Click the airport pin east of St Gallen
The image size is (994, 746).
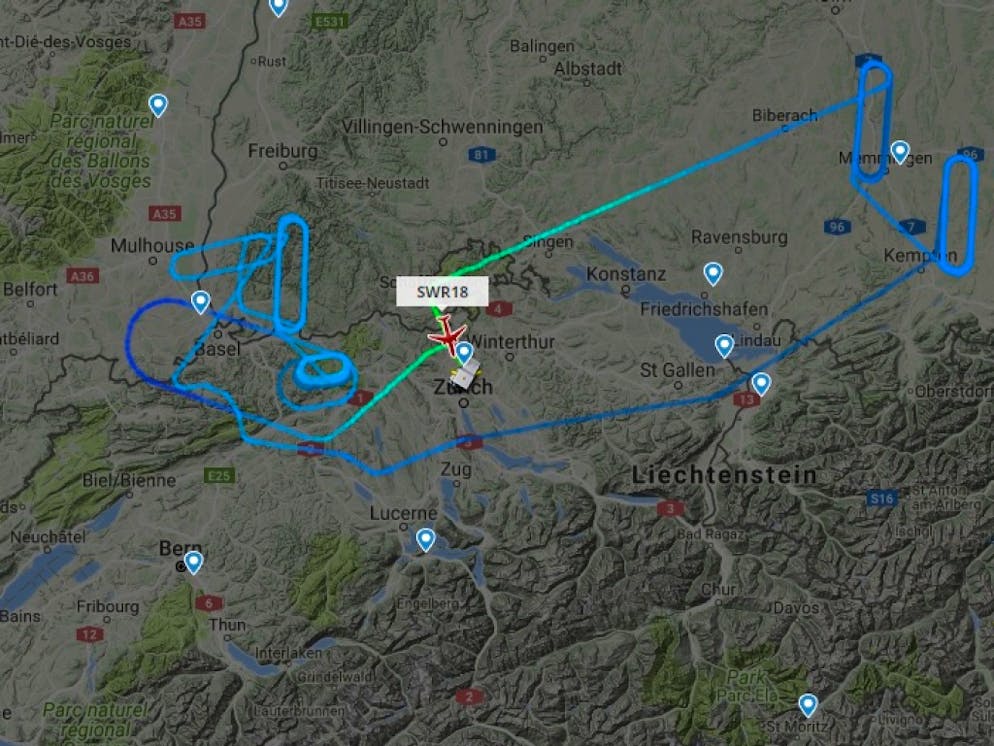click(x=761, y=383)
